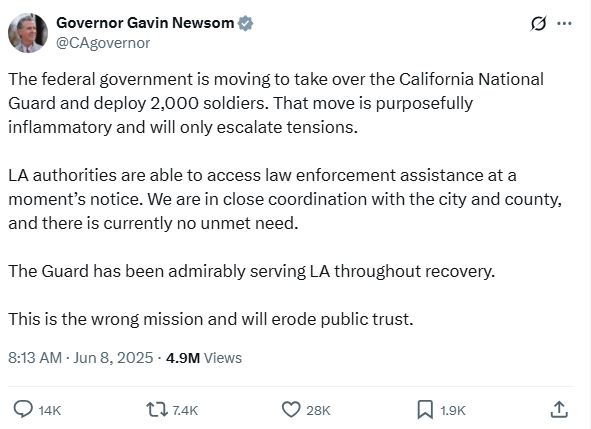Click the reply speech bubble icon

point(23,409)
